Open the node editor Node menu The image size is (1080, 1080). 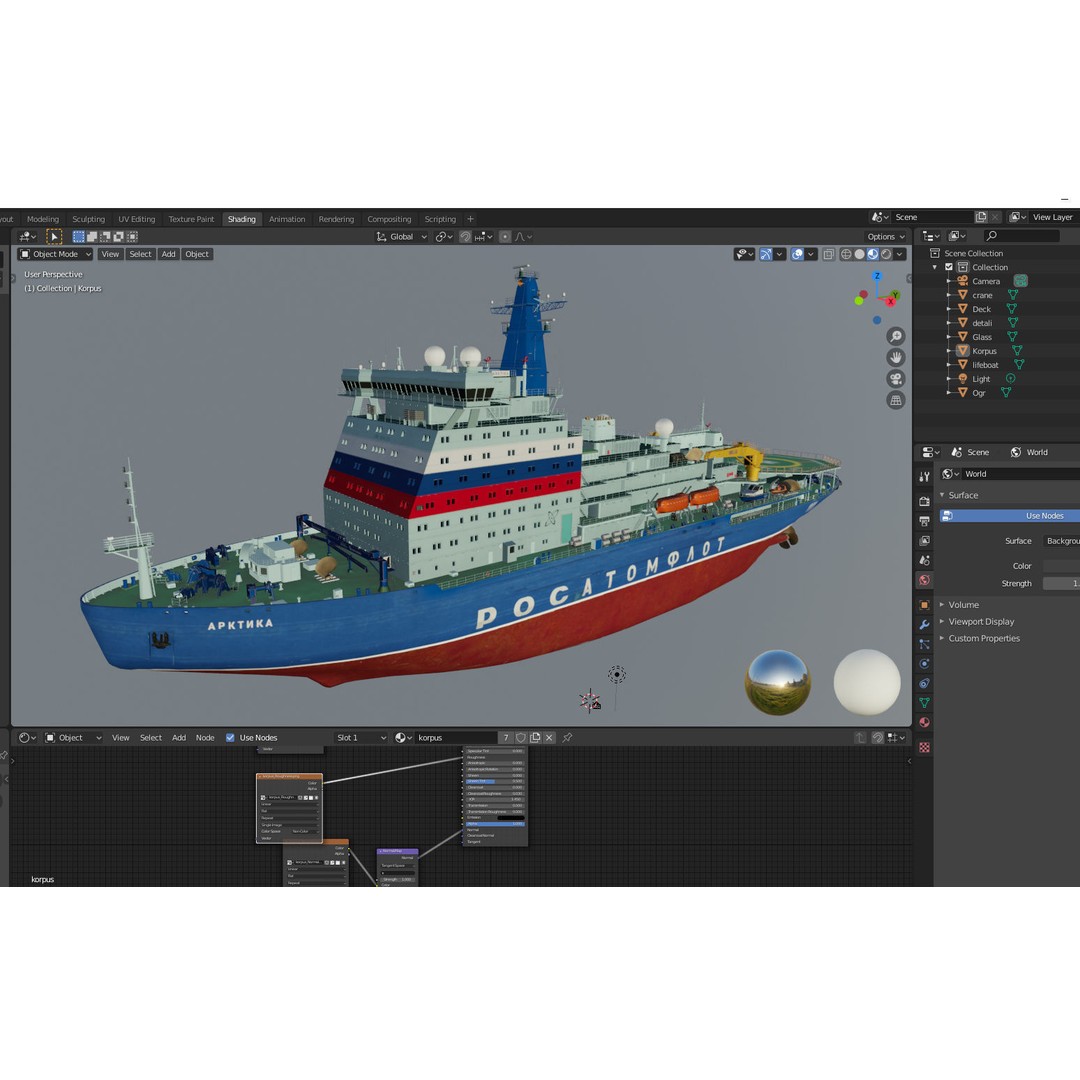205,738
